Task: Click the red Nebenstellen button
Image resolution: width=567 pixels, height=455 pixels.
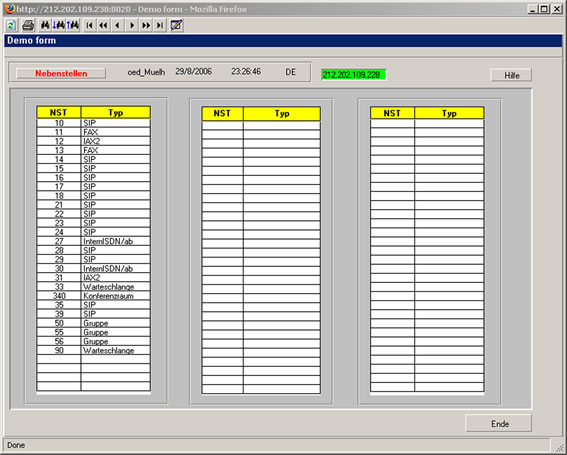Action: [61, 73]
